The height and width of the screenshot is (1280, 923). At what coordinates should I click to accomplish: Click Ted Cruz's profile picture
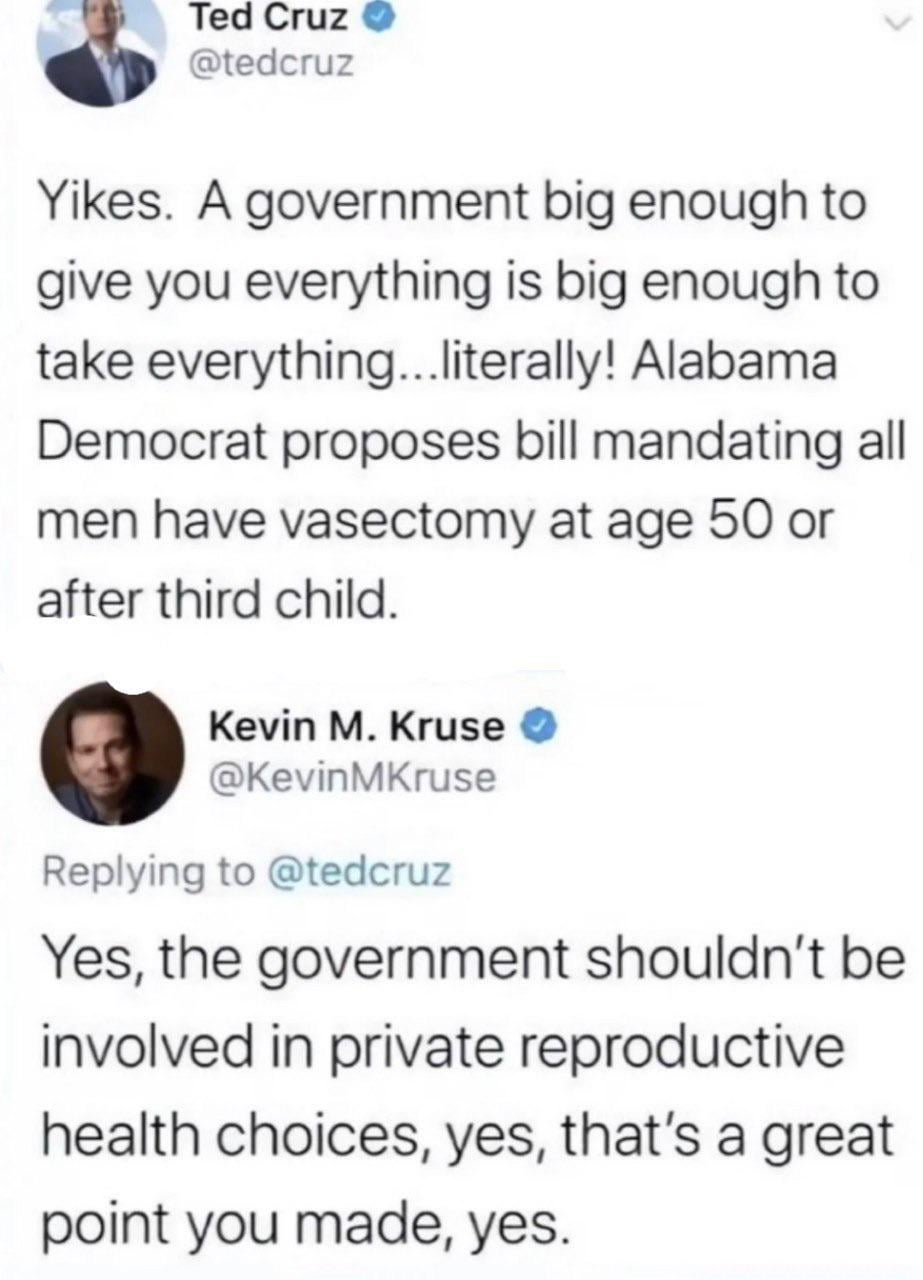[101, 50]
